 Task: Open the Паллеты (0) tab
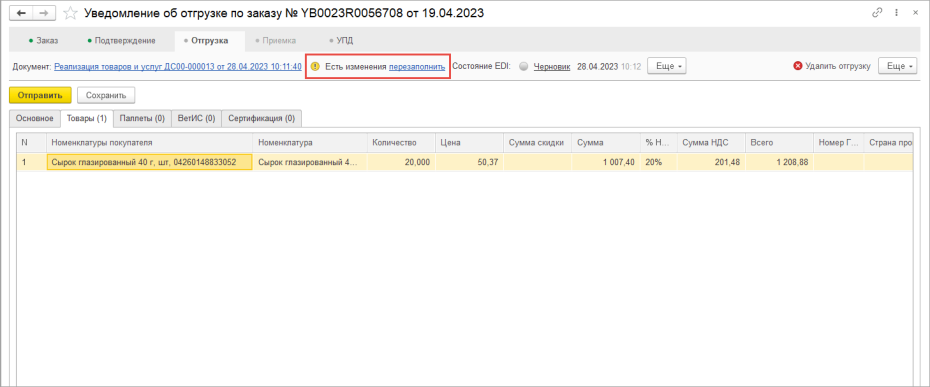tap(142, 118)
